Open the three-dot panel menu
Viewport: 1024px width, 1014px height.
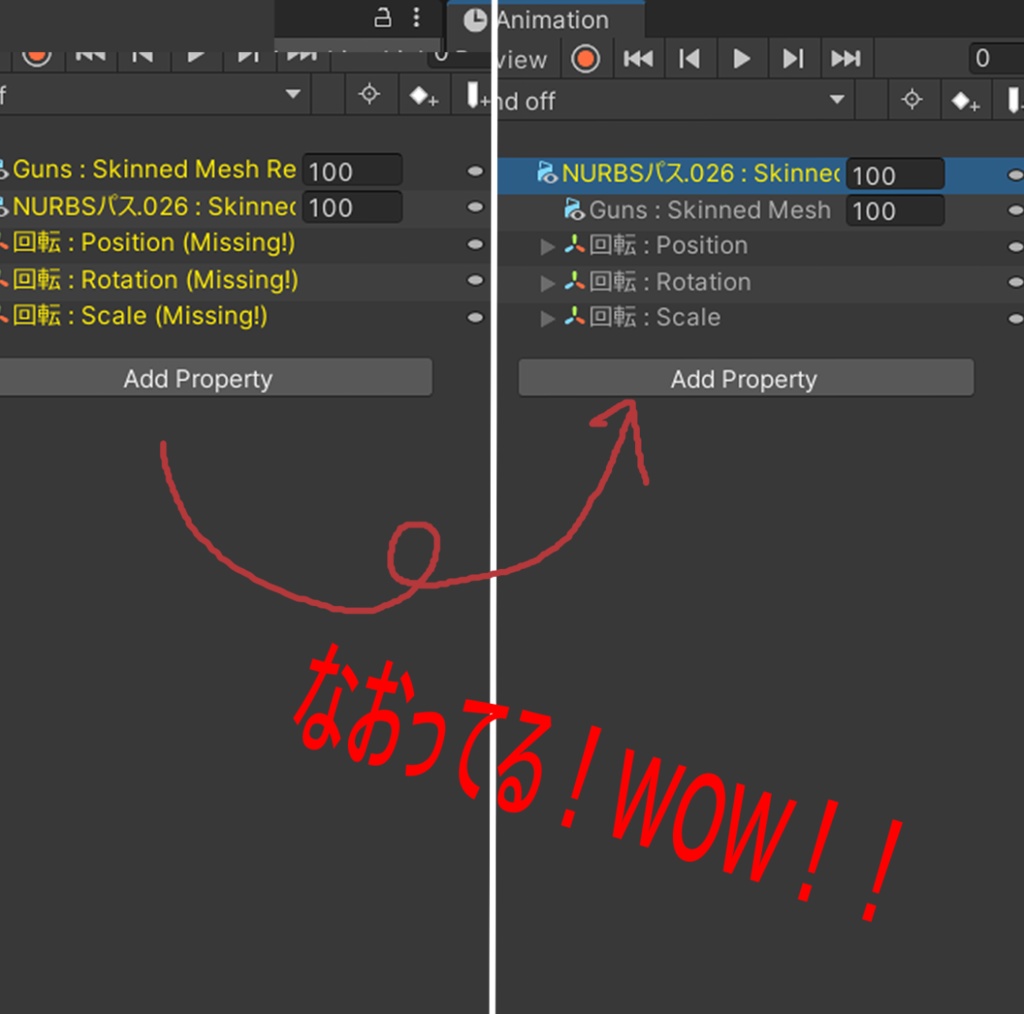417,19
